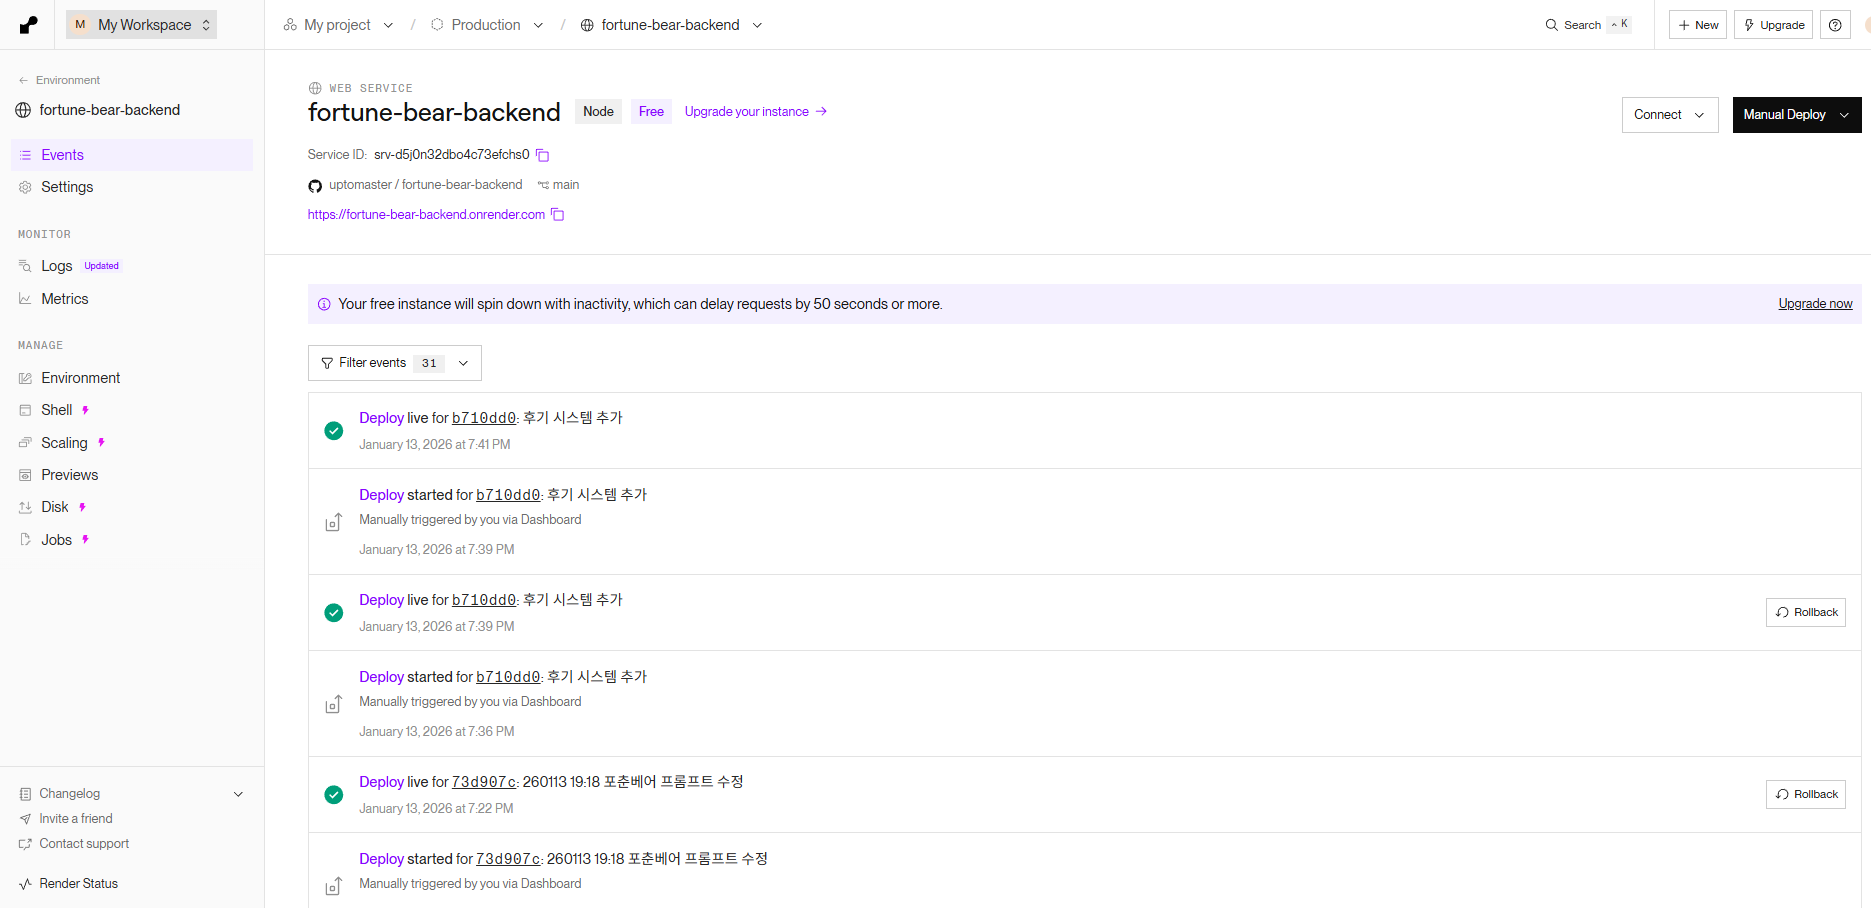Expand the Changelog section
This screenshot has height=908, width=1871.
click(x=238, y=794)
